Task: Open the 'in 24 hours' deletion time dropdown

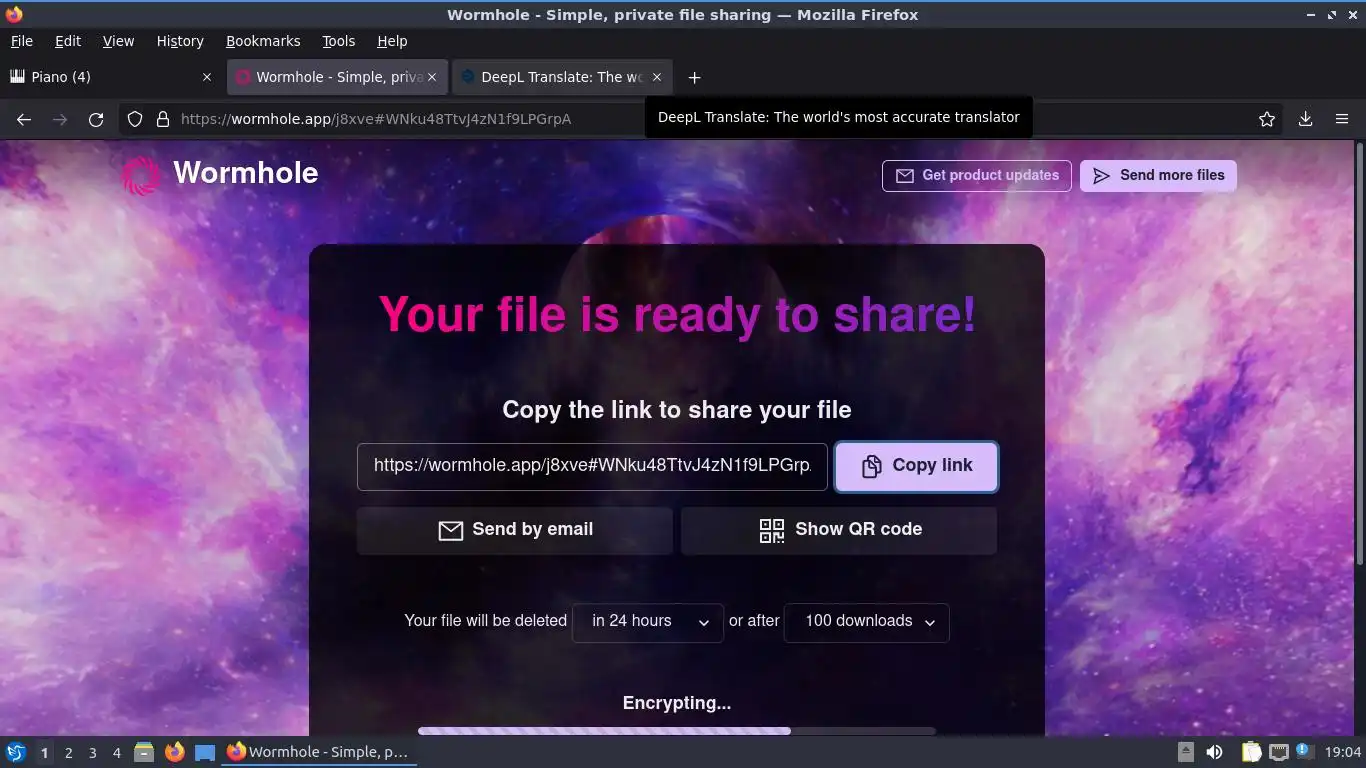Action: point(648,622)
